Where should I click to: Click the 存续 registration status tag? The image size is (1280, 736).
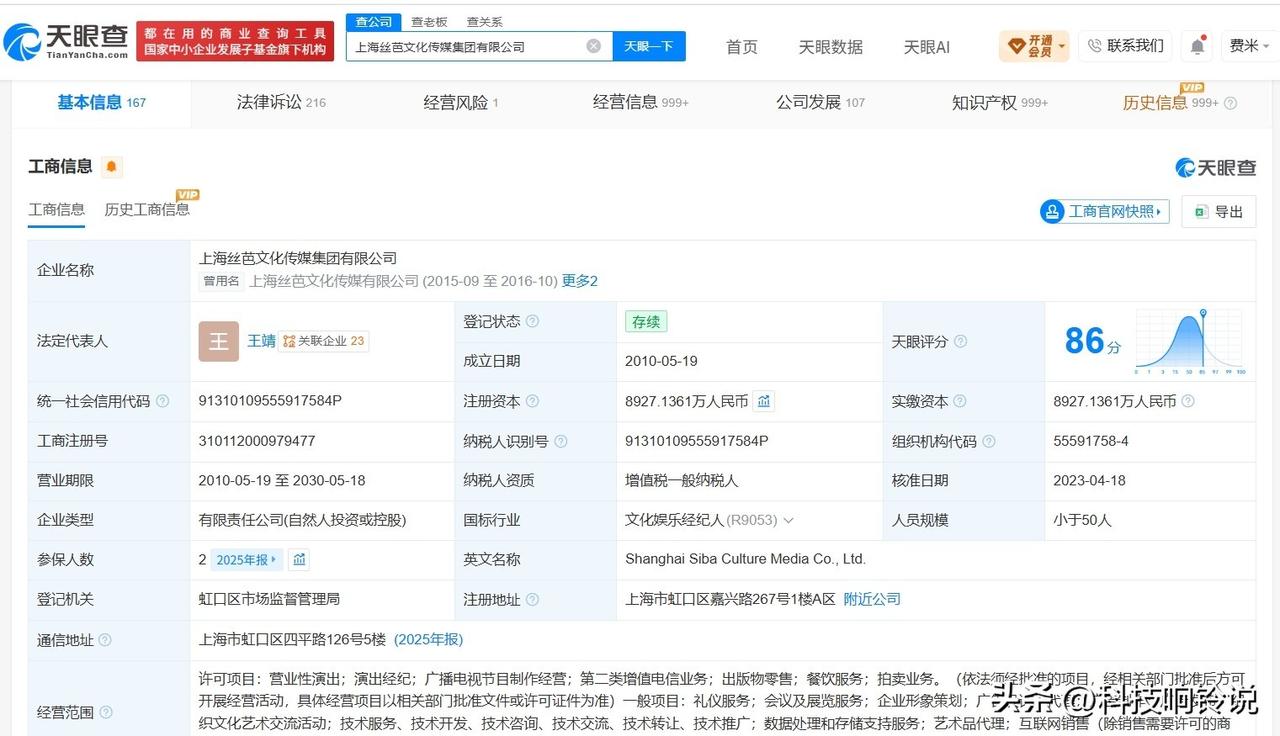coord(646,321)
